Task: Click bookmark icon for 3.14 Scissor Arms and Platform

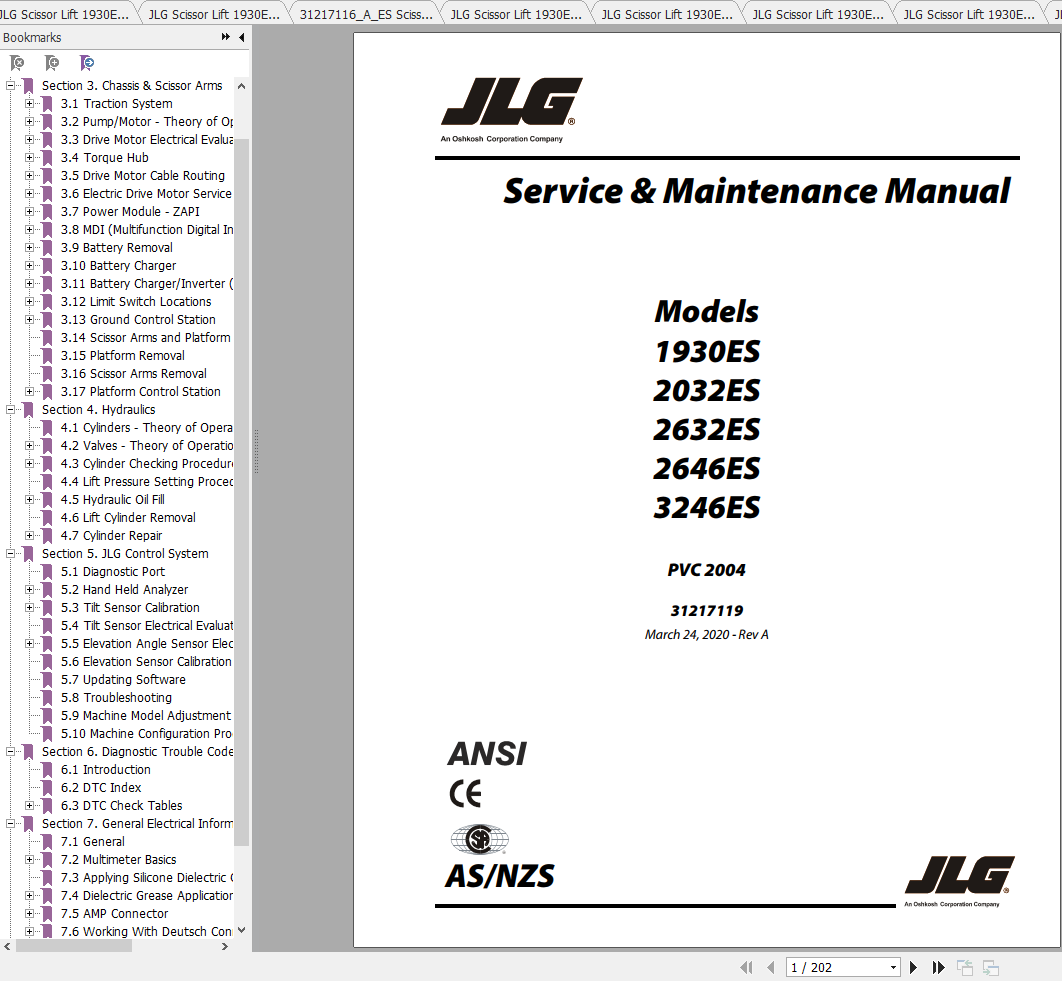Action: (47, 337)
